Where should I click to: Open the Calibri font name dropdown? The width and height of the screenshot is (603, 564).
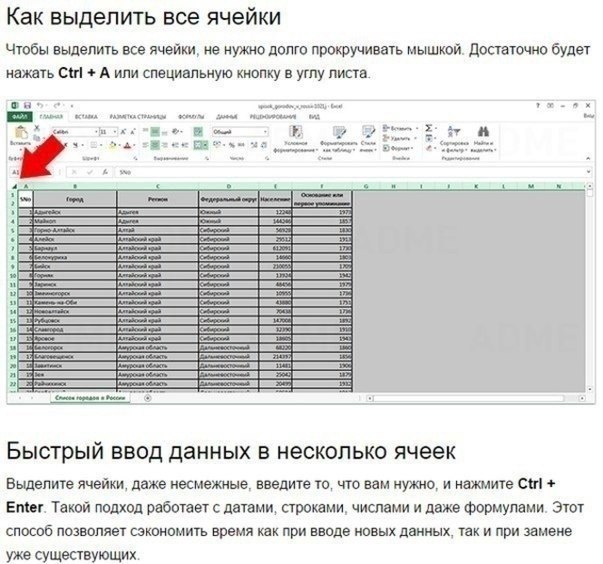click(96, 132)
